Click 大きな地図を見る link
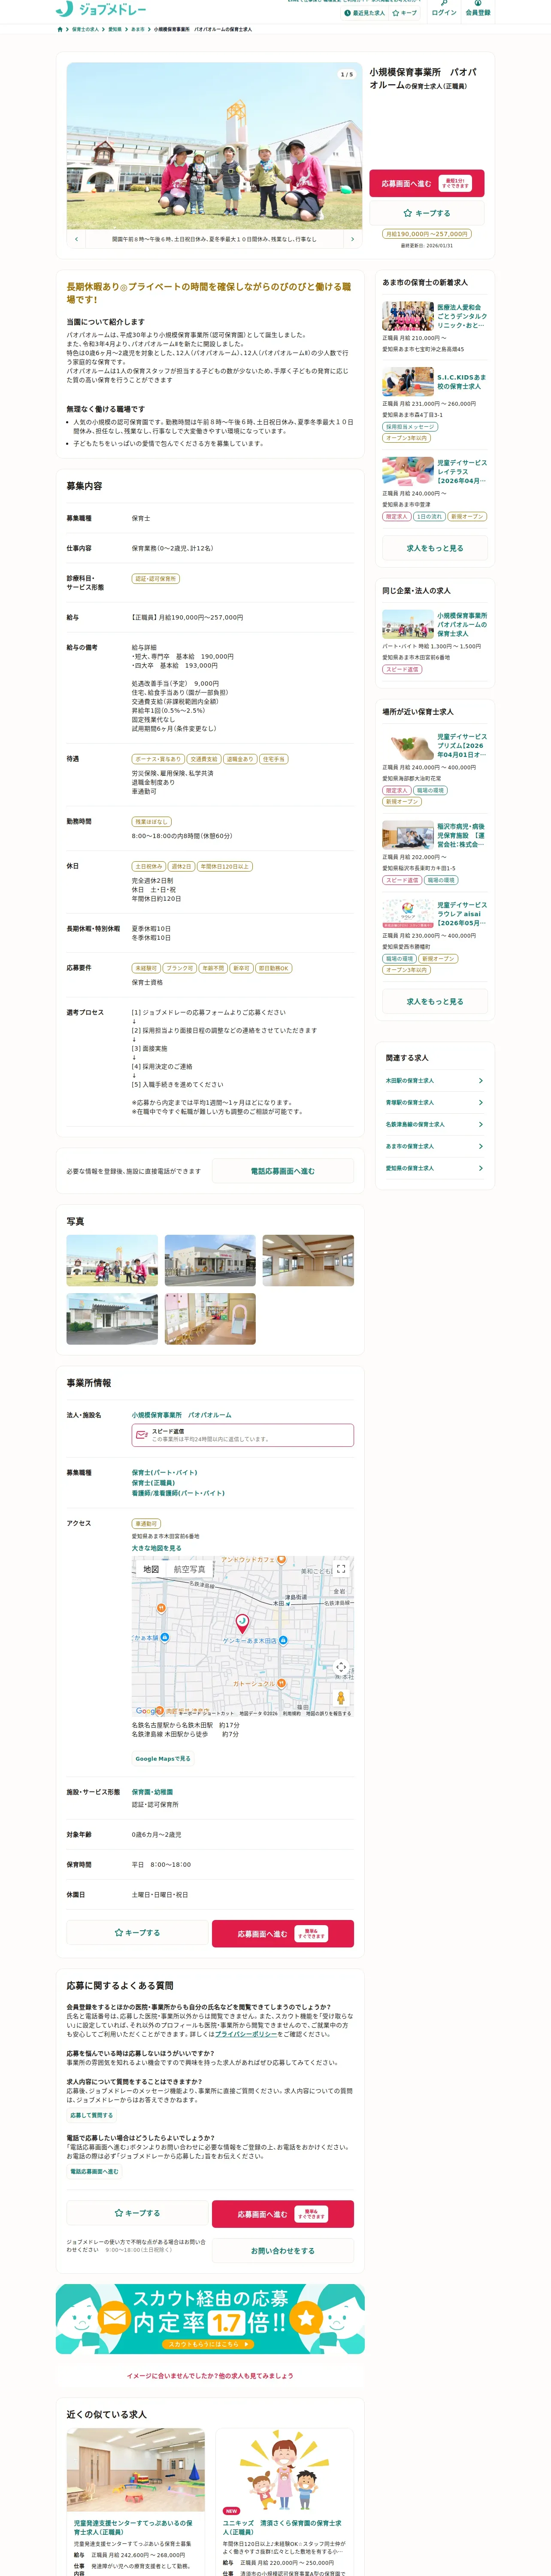551x2576 pixels. pos(157,1548)
